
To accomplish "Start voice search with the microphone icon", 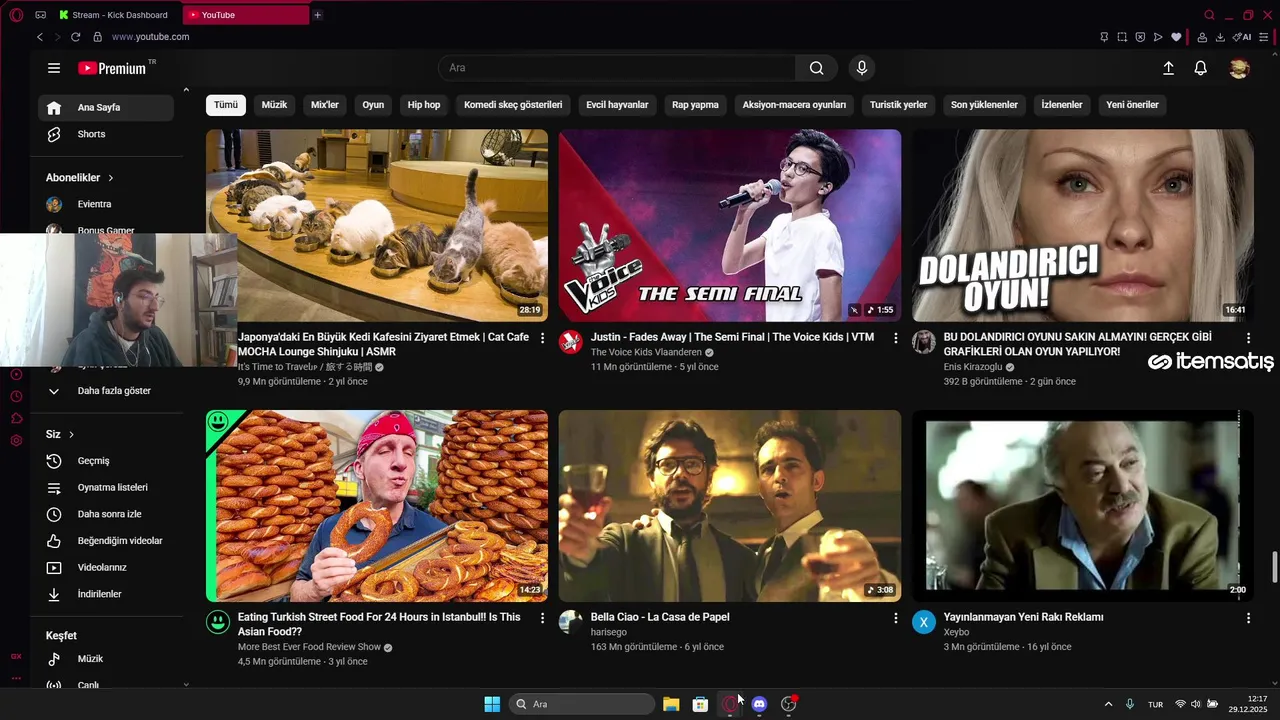I will (x=862, y=68).
